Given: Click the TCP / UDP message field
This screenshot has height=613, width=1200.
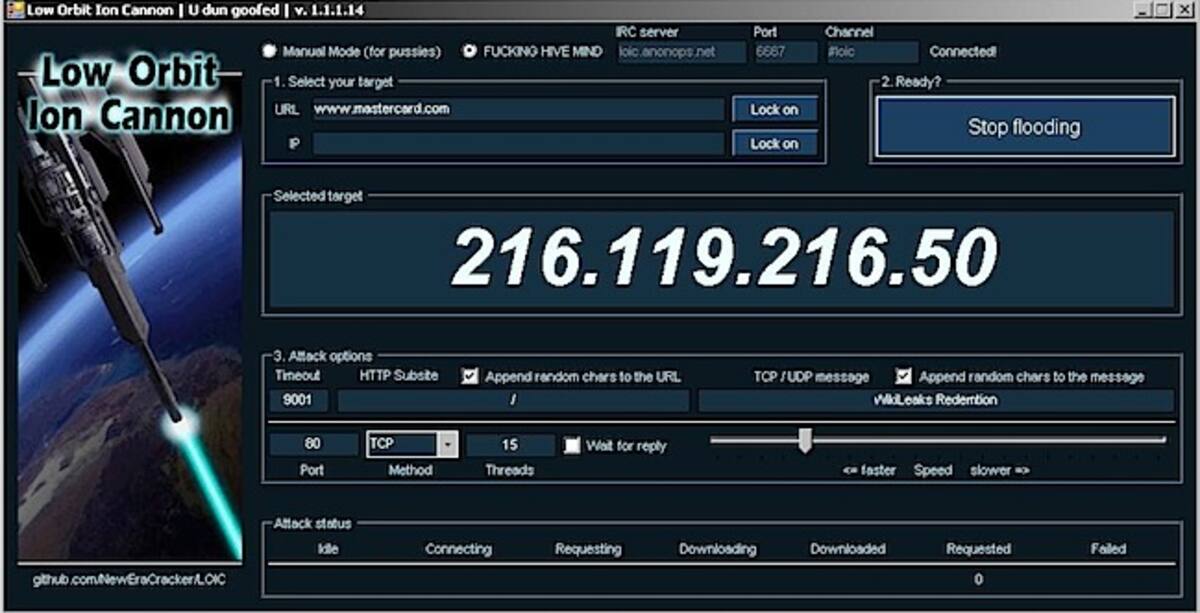Looking at the screenshot, I should (x=936, y=400).
